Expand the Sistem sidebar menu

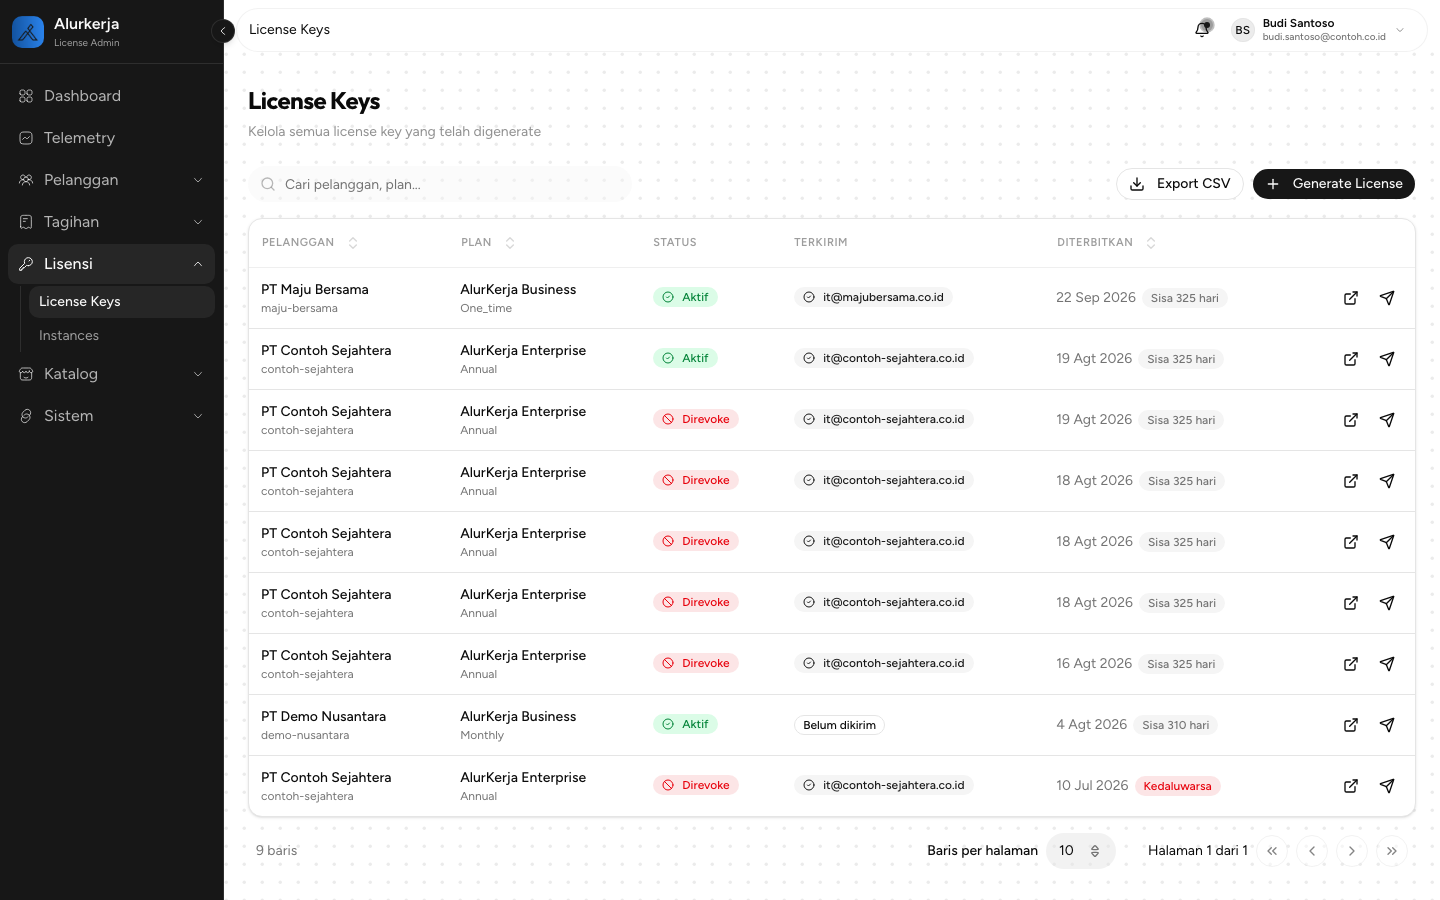click(x=111, y=416)
